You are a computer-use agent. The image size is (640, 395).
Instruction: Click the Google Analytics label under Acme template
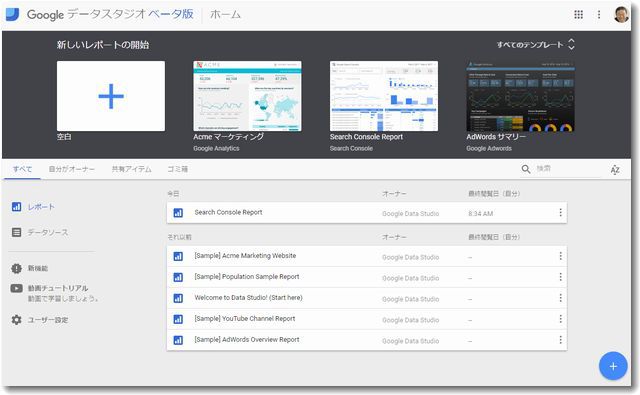[x=216, y=149]
